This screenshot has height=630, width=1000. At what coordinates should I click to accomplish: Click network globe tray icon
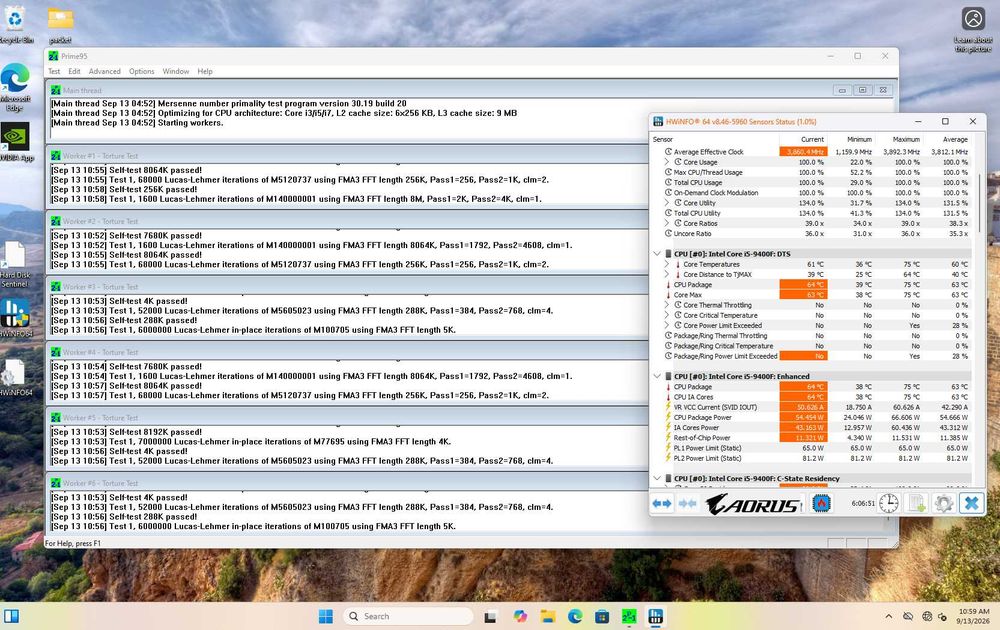[x=927, y=617]
